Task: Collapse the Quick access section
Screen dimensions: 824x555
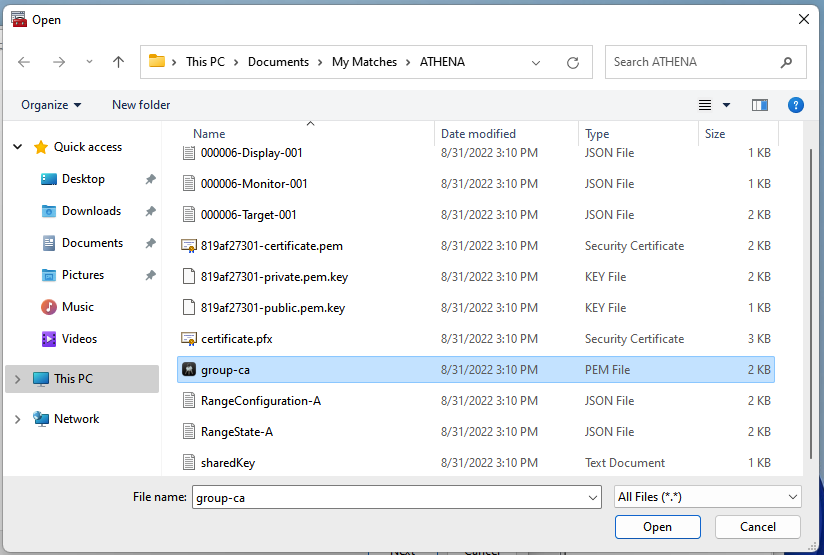Action: point(17,147)
